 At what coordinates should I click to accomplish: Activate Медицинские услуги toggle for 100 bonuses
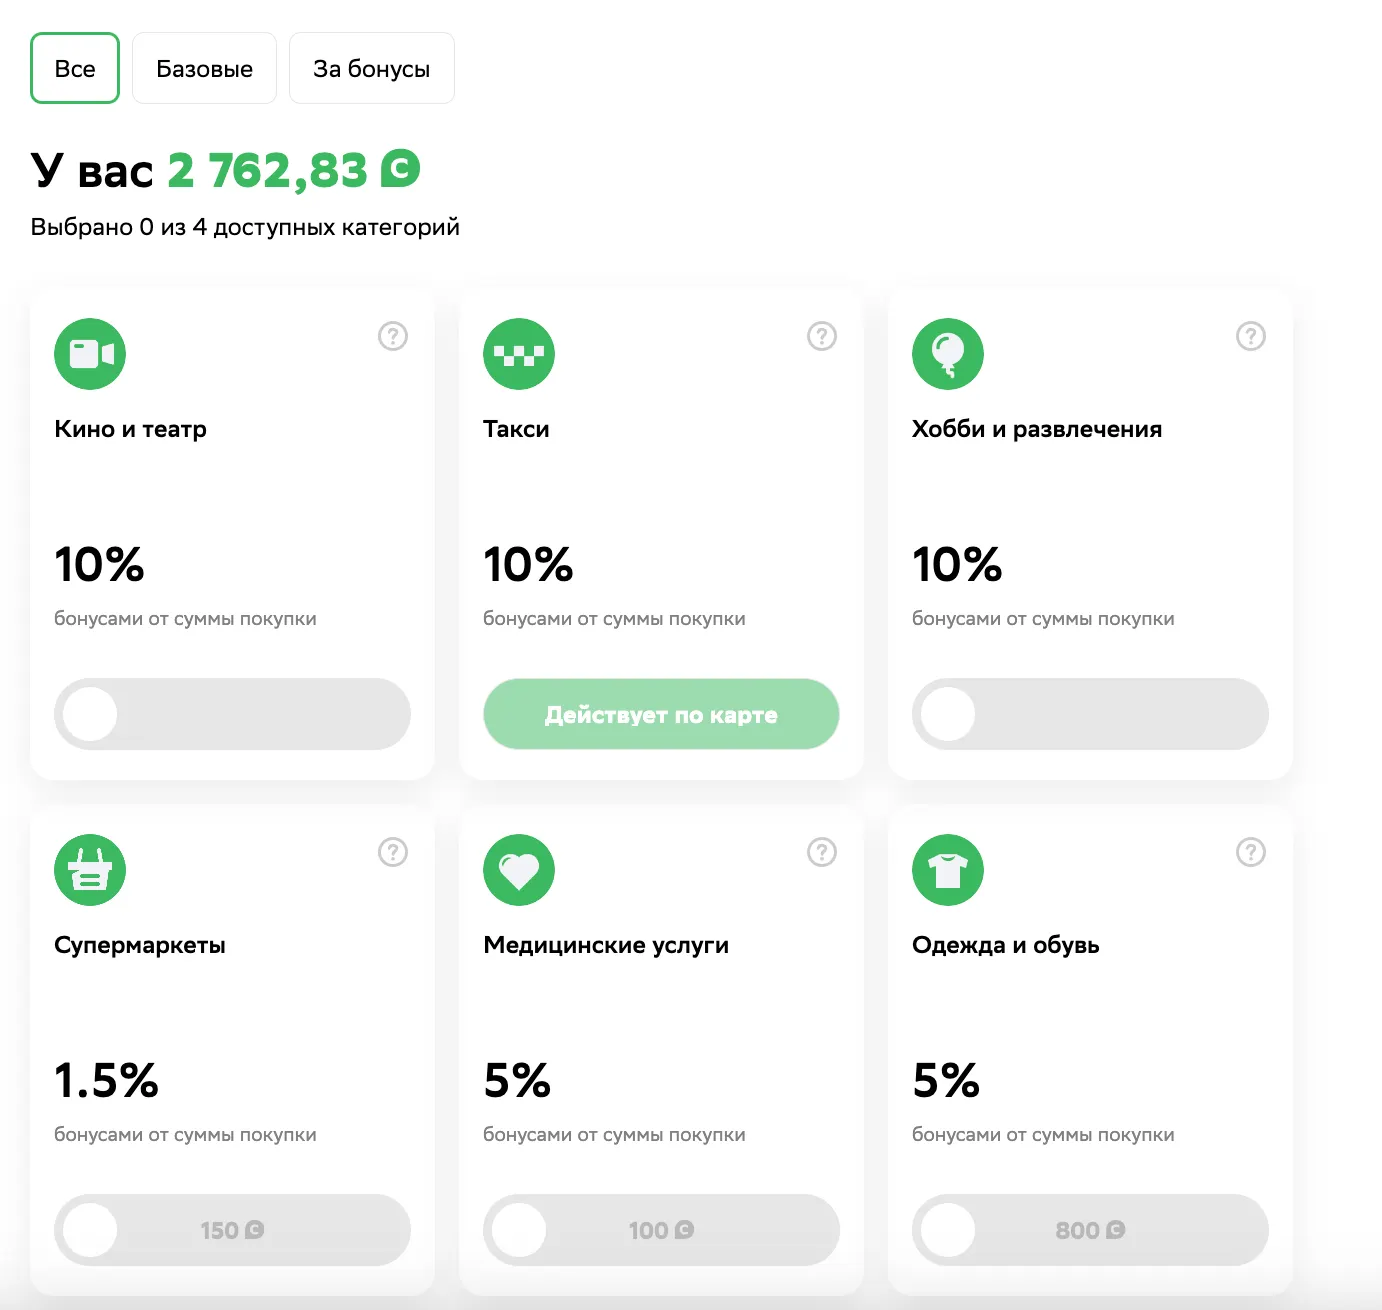pos(661,1230)
